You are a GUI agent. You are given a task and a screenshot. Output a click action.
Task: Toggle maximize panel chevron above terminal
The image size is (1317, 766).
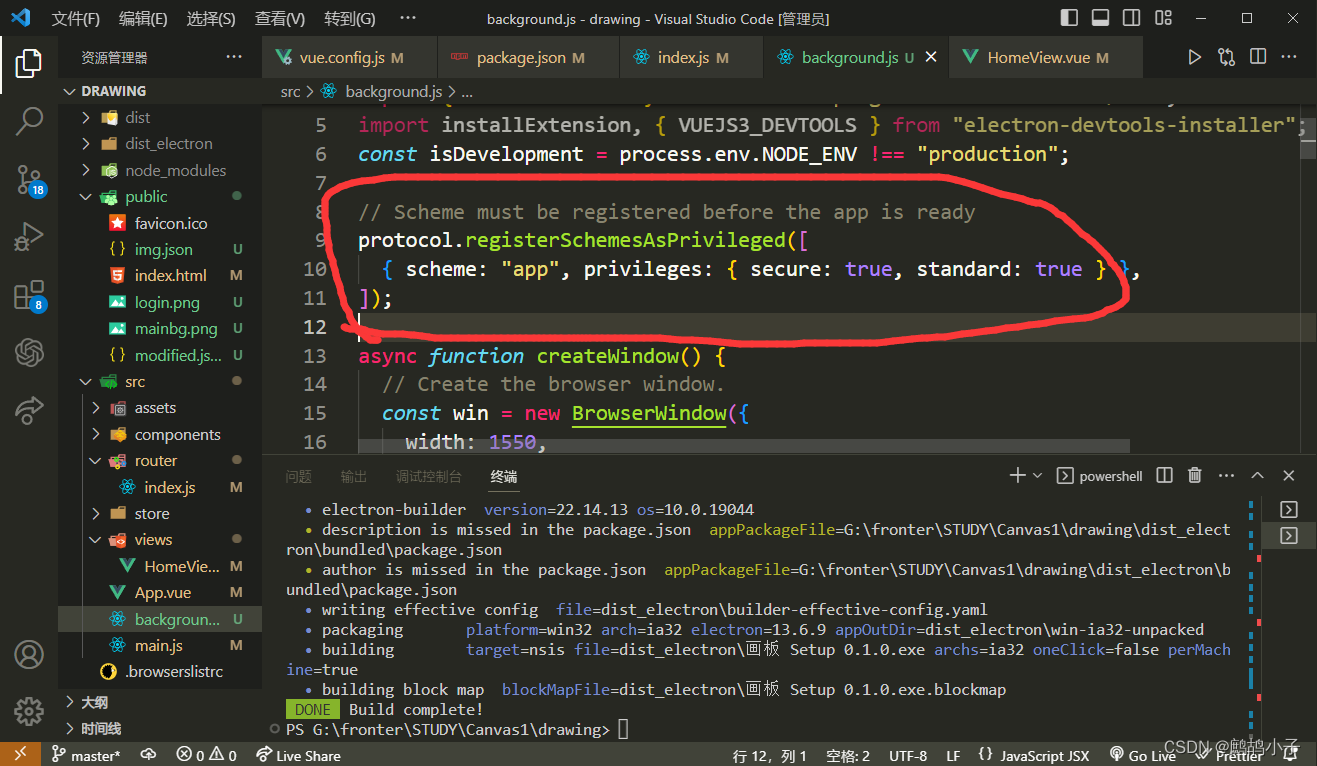click(1257, 475)
